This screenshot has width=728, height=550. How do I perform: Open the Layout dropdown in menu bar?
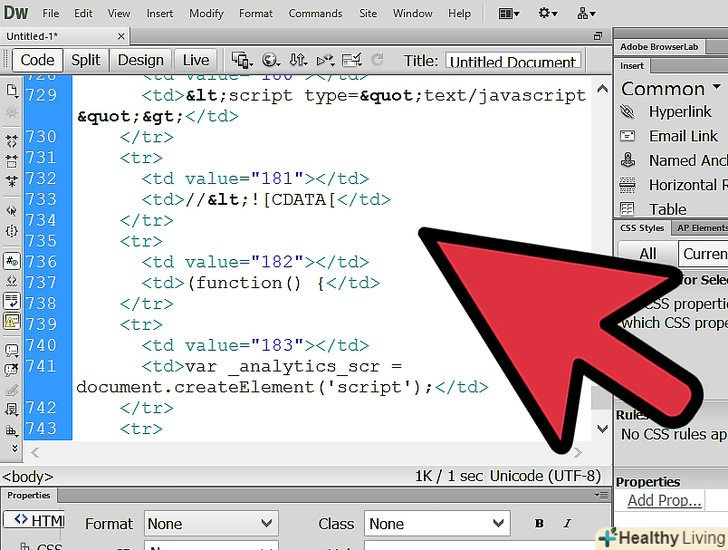[509, 13]
